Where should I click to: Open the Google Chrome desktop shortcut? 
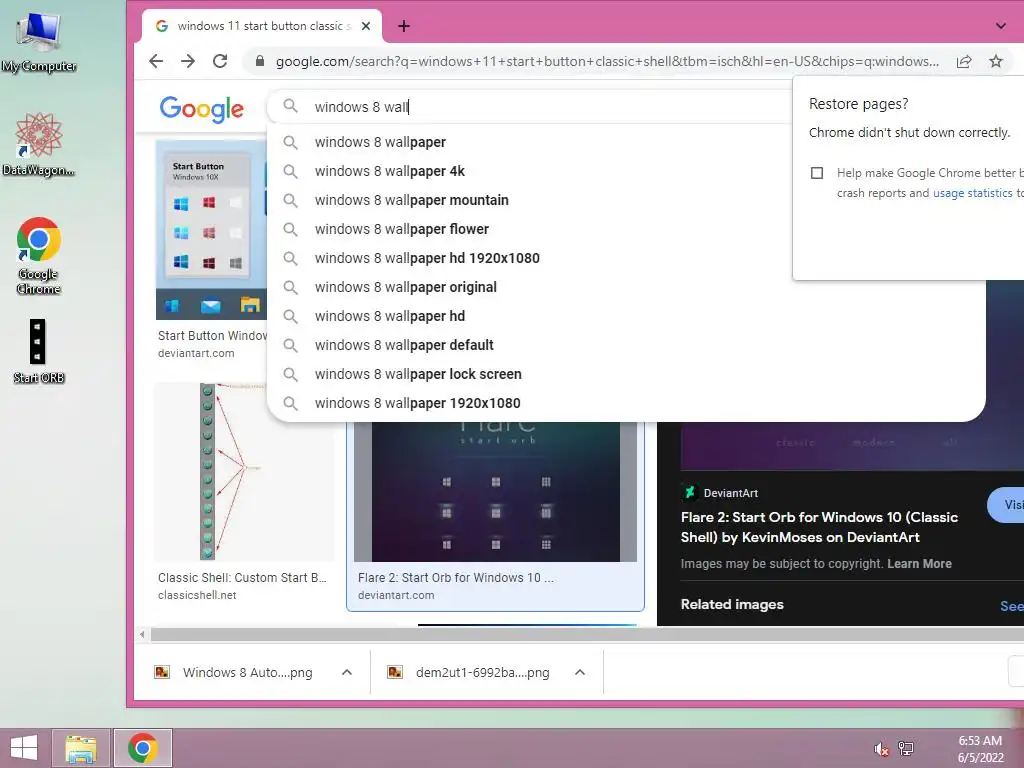(39, 255)
